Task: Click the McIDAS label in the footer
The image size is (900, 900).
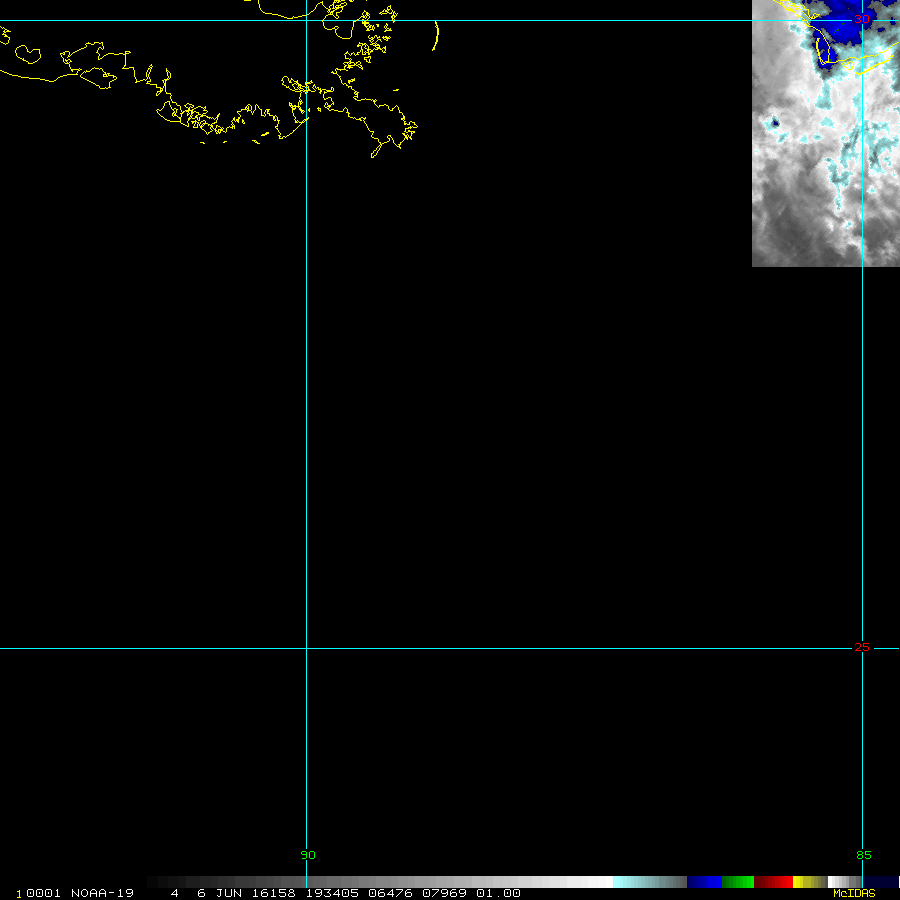Action: coord(854,893)
